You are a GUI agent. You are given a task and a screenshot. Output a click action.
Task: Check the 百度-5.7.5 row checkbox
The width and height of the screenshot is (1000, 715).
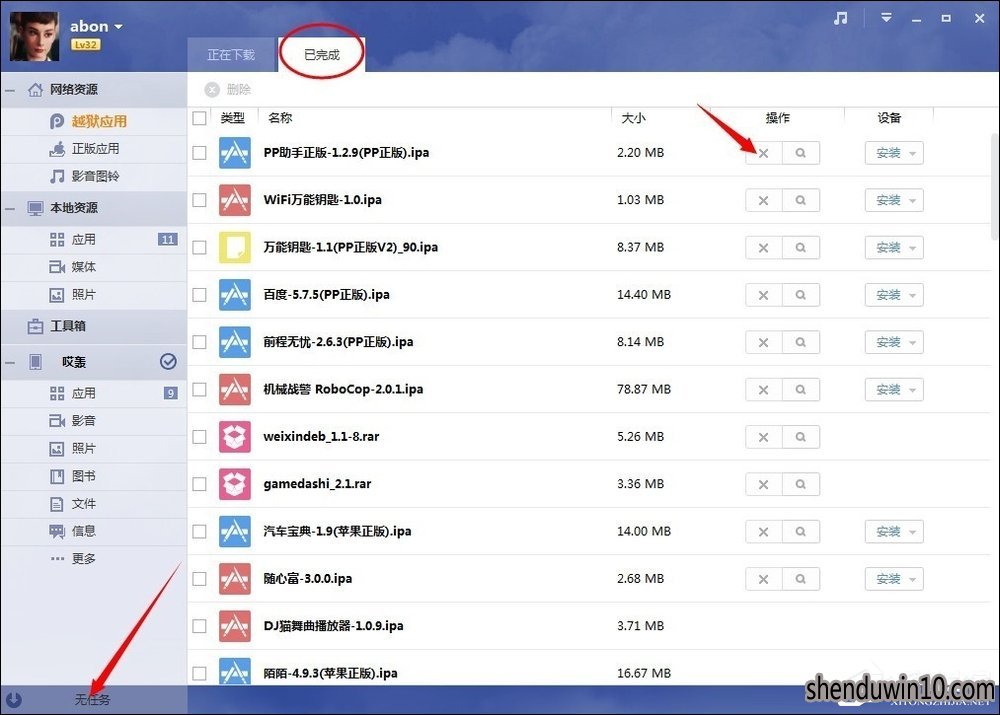click(x=199, y=295)
